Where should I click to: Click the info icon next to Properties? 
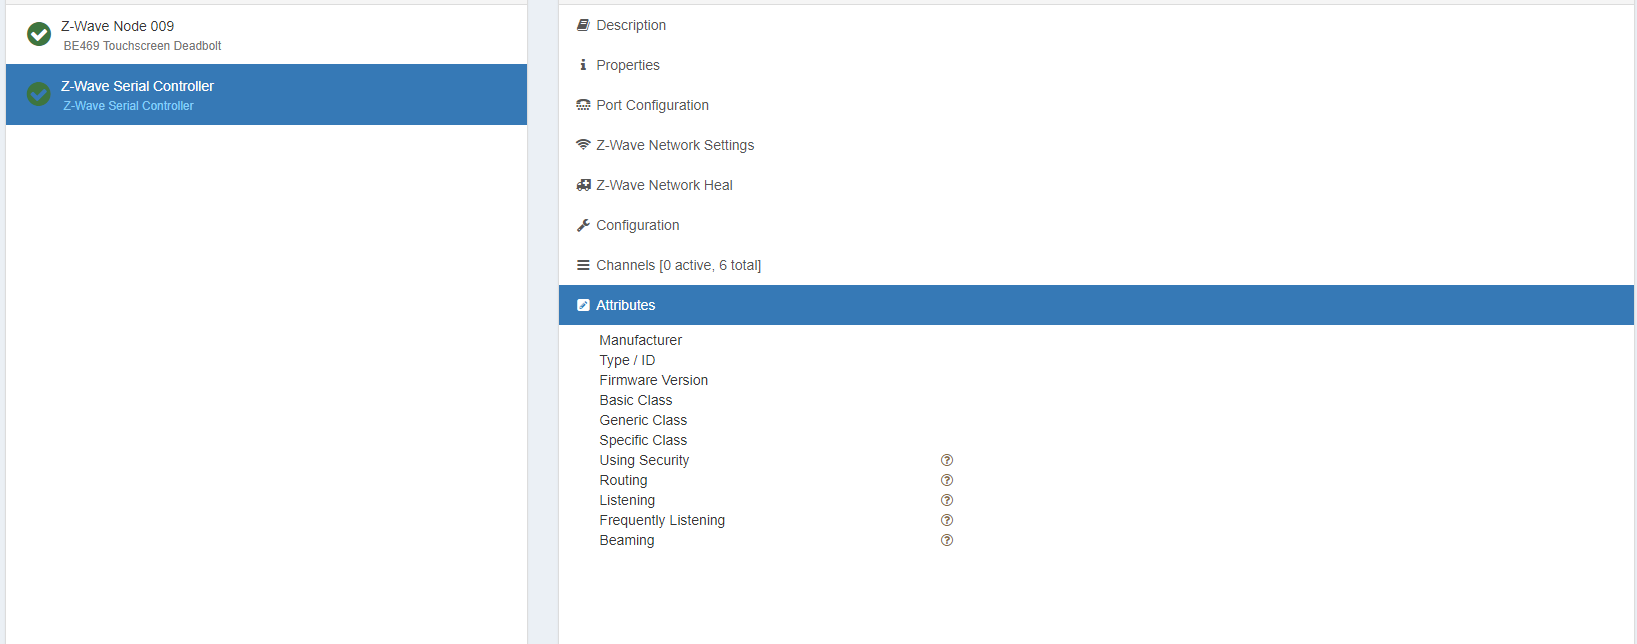click(583, 65)
